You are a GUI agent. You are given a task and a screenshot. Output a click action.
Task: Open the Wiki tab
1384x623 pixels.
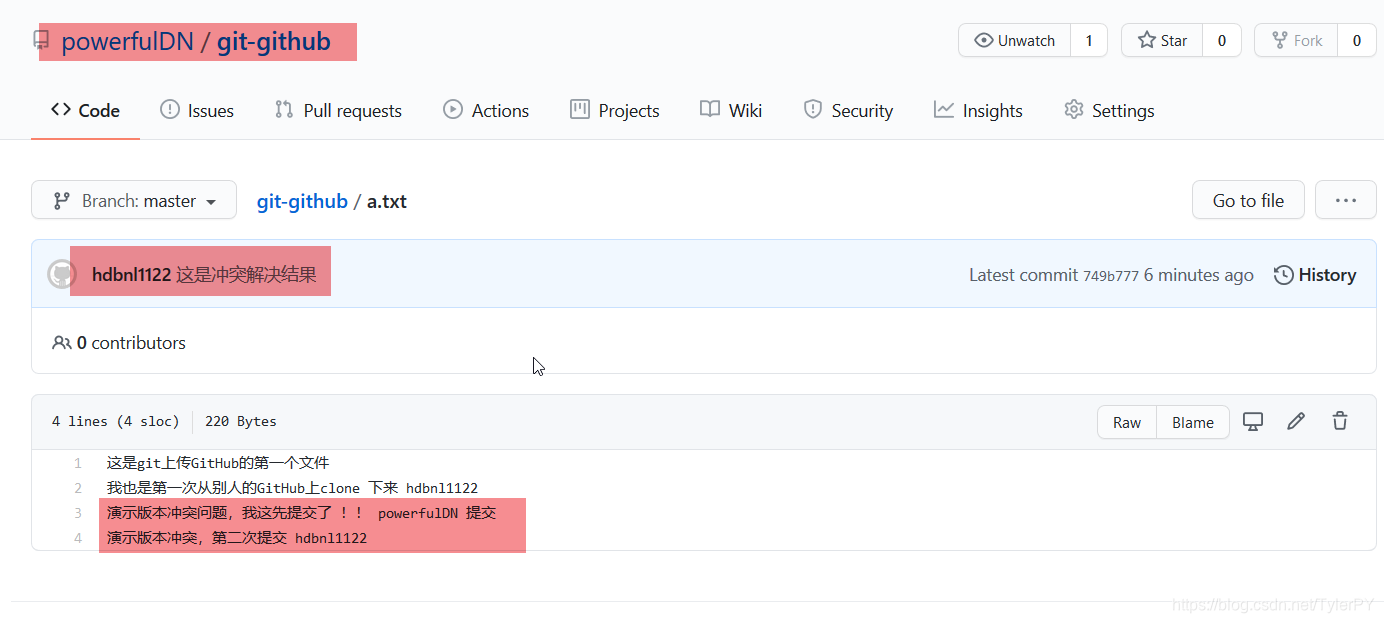coord(731,110)
